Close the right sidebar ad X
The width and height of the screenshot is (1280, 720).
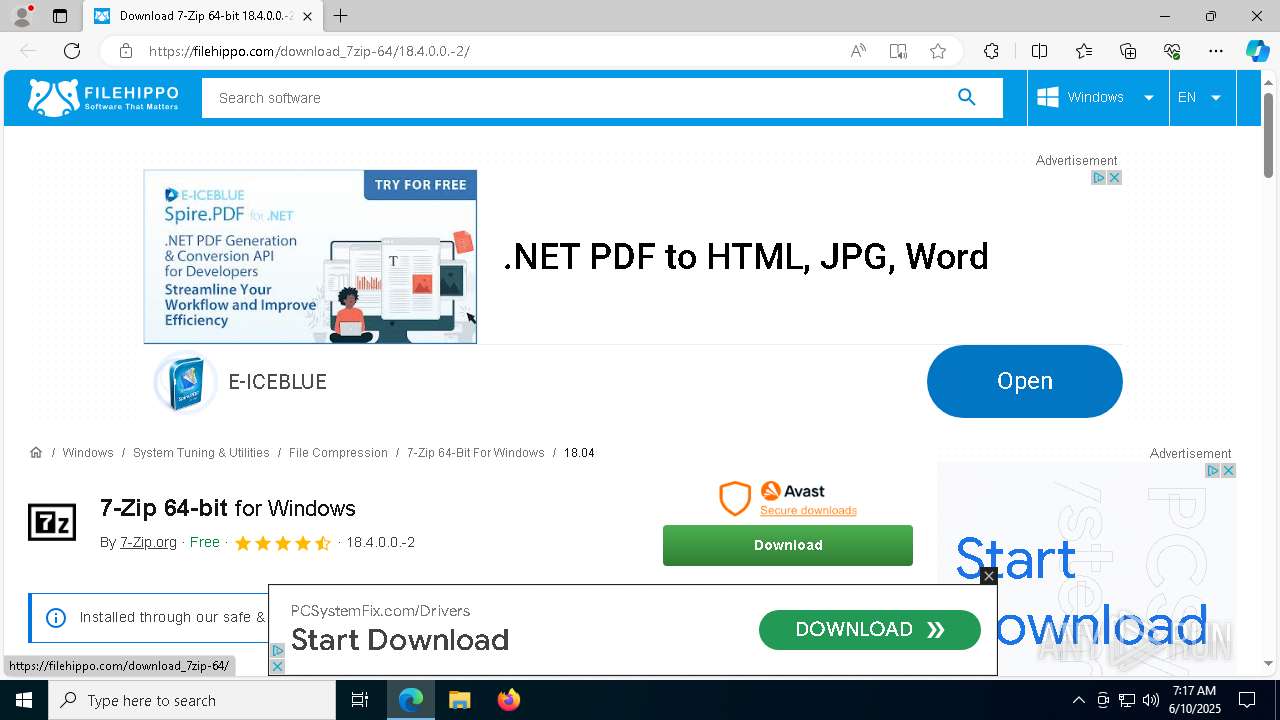click(x=1228, y=470)
